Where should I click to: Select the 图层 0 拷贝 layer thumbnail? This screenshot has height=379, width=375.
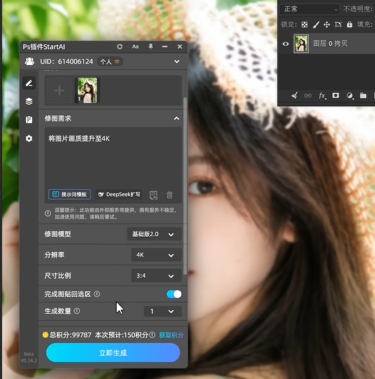(301, 43)
